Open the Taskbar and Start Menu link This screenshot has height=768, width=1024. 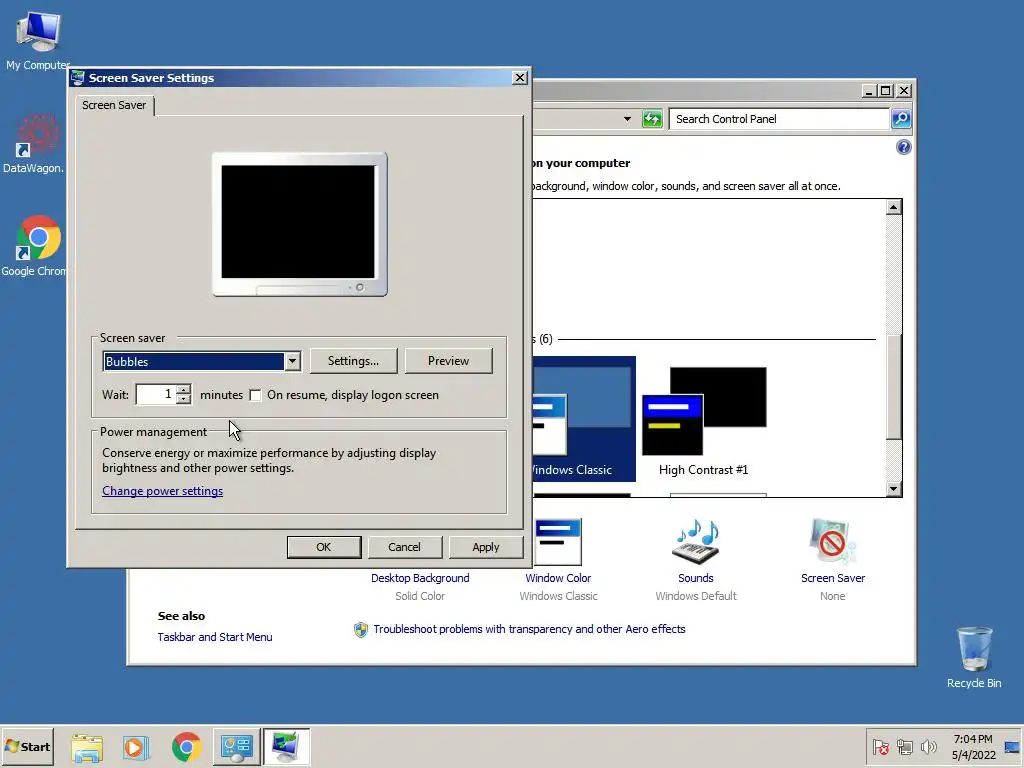tap(215, 637)
